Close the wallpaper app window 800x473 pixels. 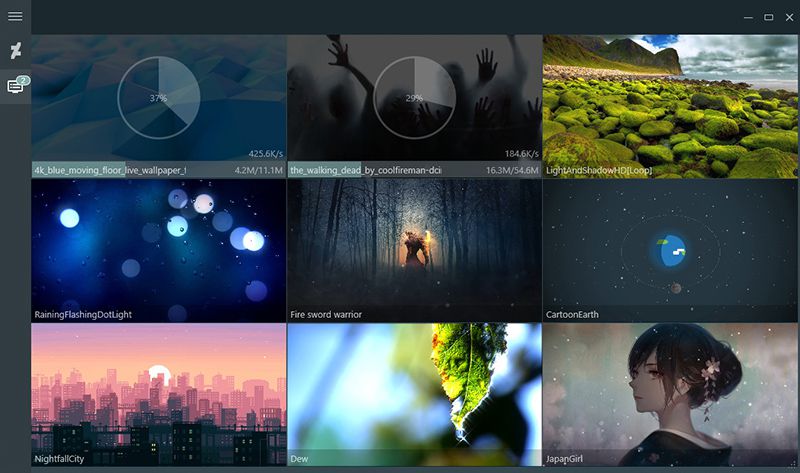tap(789, 17)
